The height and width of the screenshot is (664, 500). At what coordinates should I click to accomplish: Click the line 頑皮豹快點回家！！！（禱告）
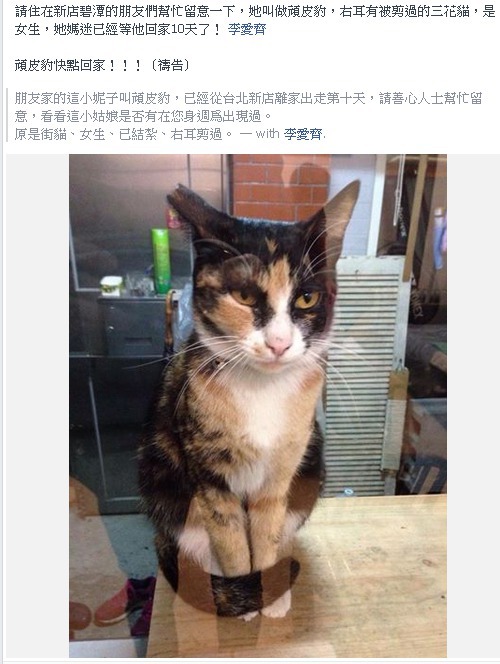coord(103,66)
